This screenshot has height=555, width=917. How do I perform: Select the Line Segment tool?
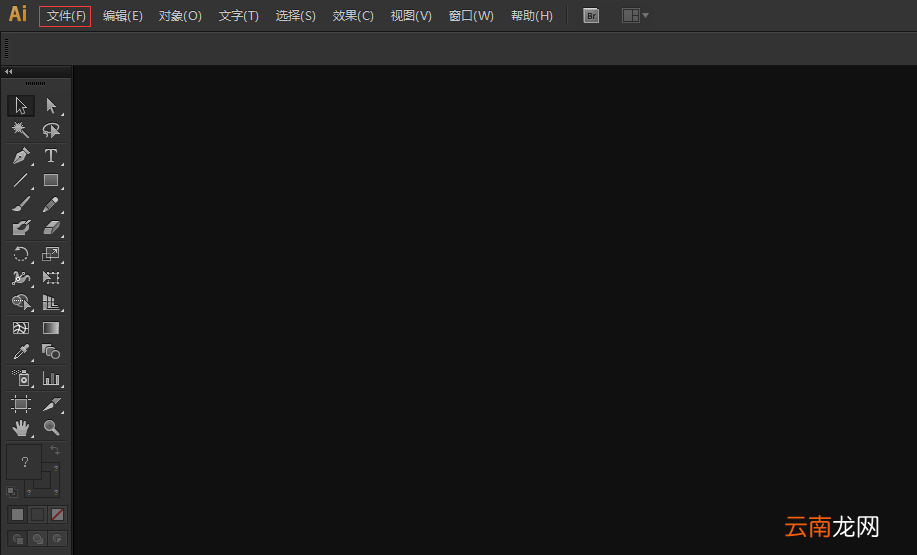[x=20, y=180]
